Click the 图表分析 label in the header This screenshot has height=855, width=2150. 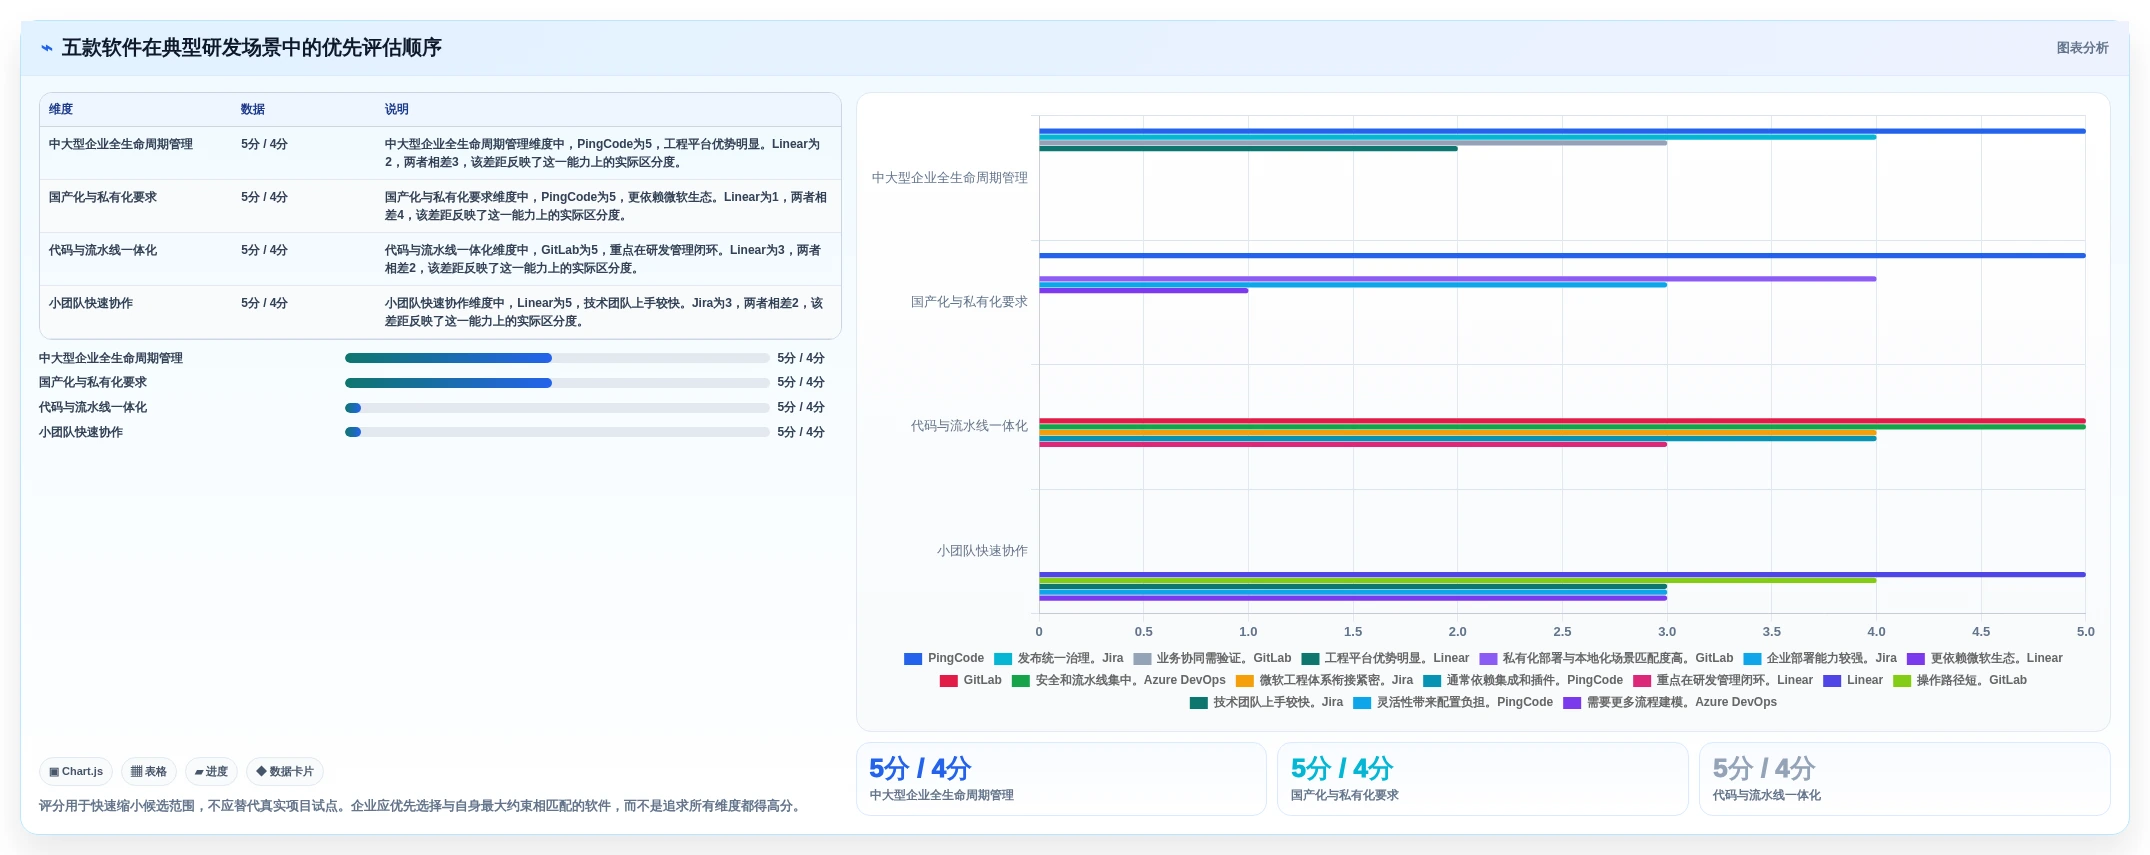coord(2082,48)
